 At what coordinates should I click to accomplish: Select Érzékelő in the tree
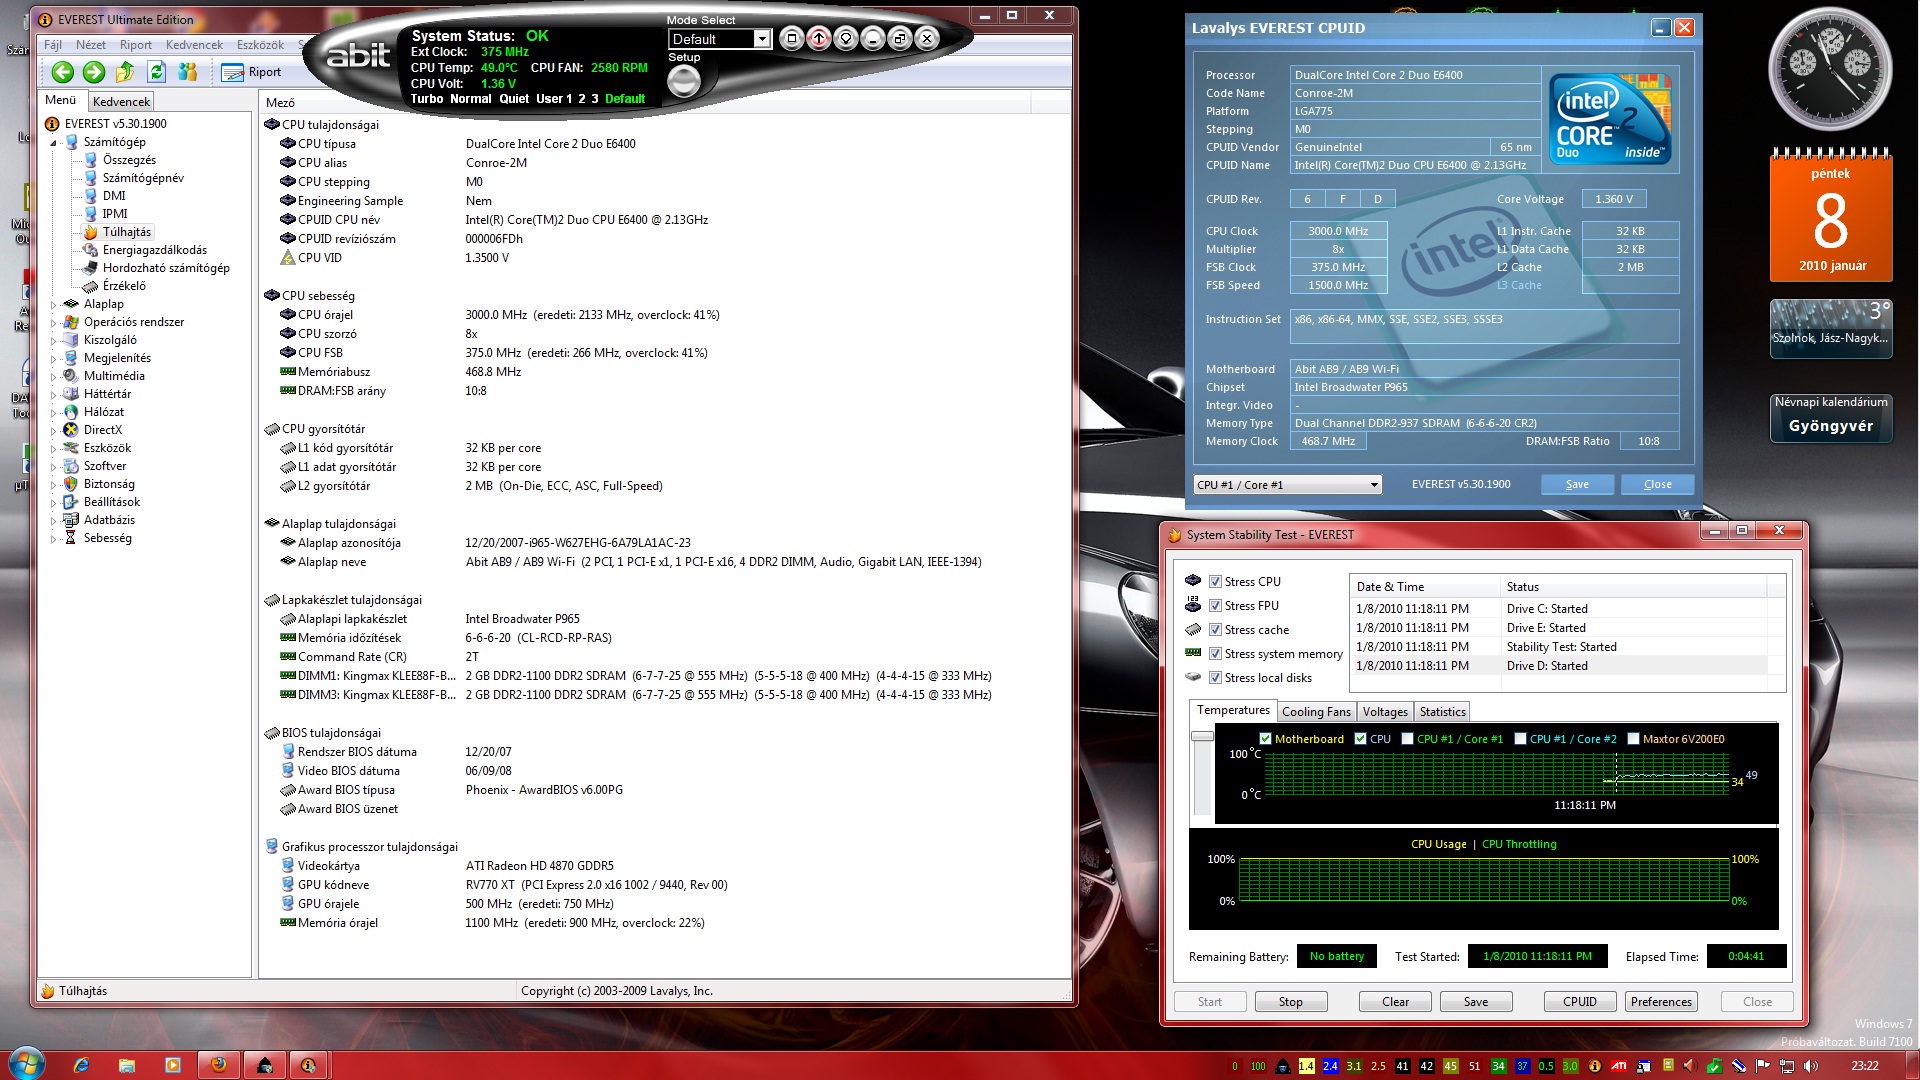coord(124,286)
